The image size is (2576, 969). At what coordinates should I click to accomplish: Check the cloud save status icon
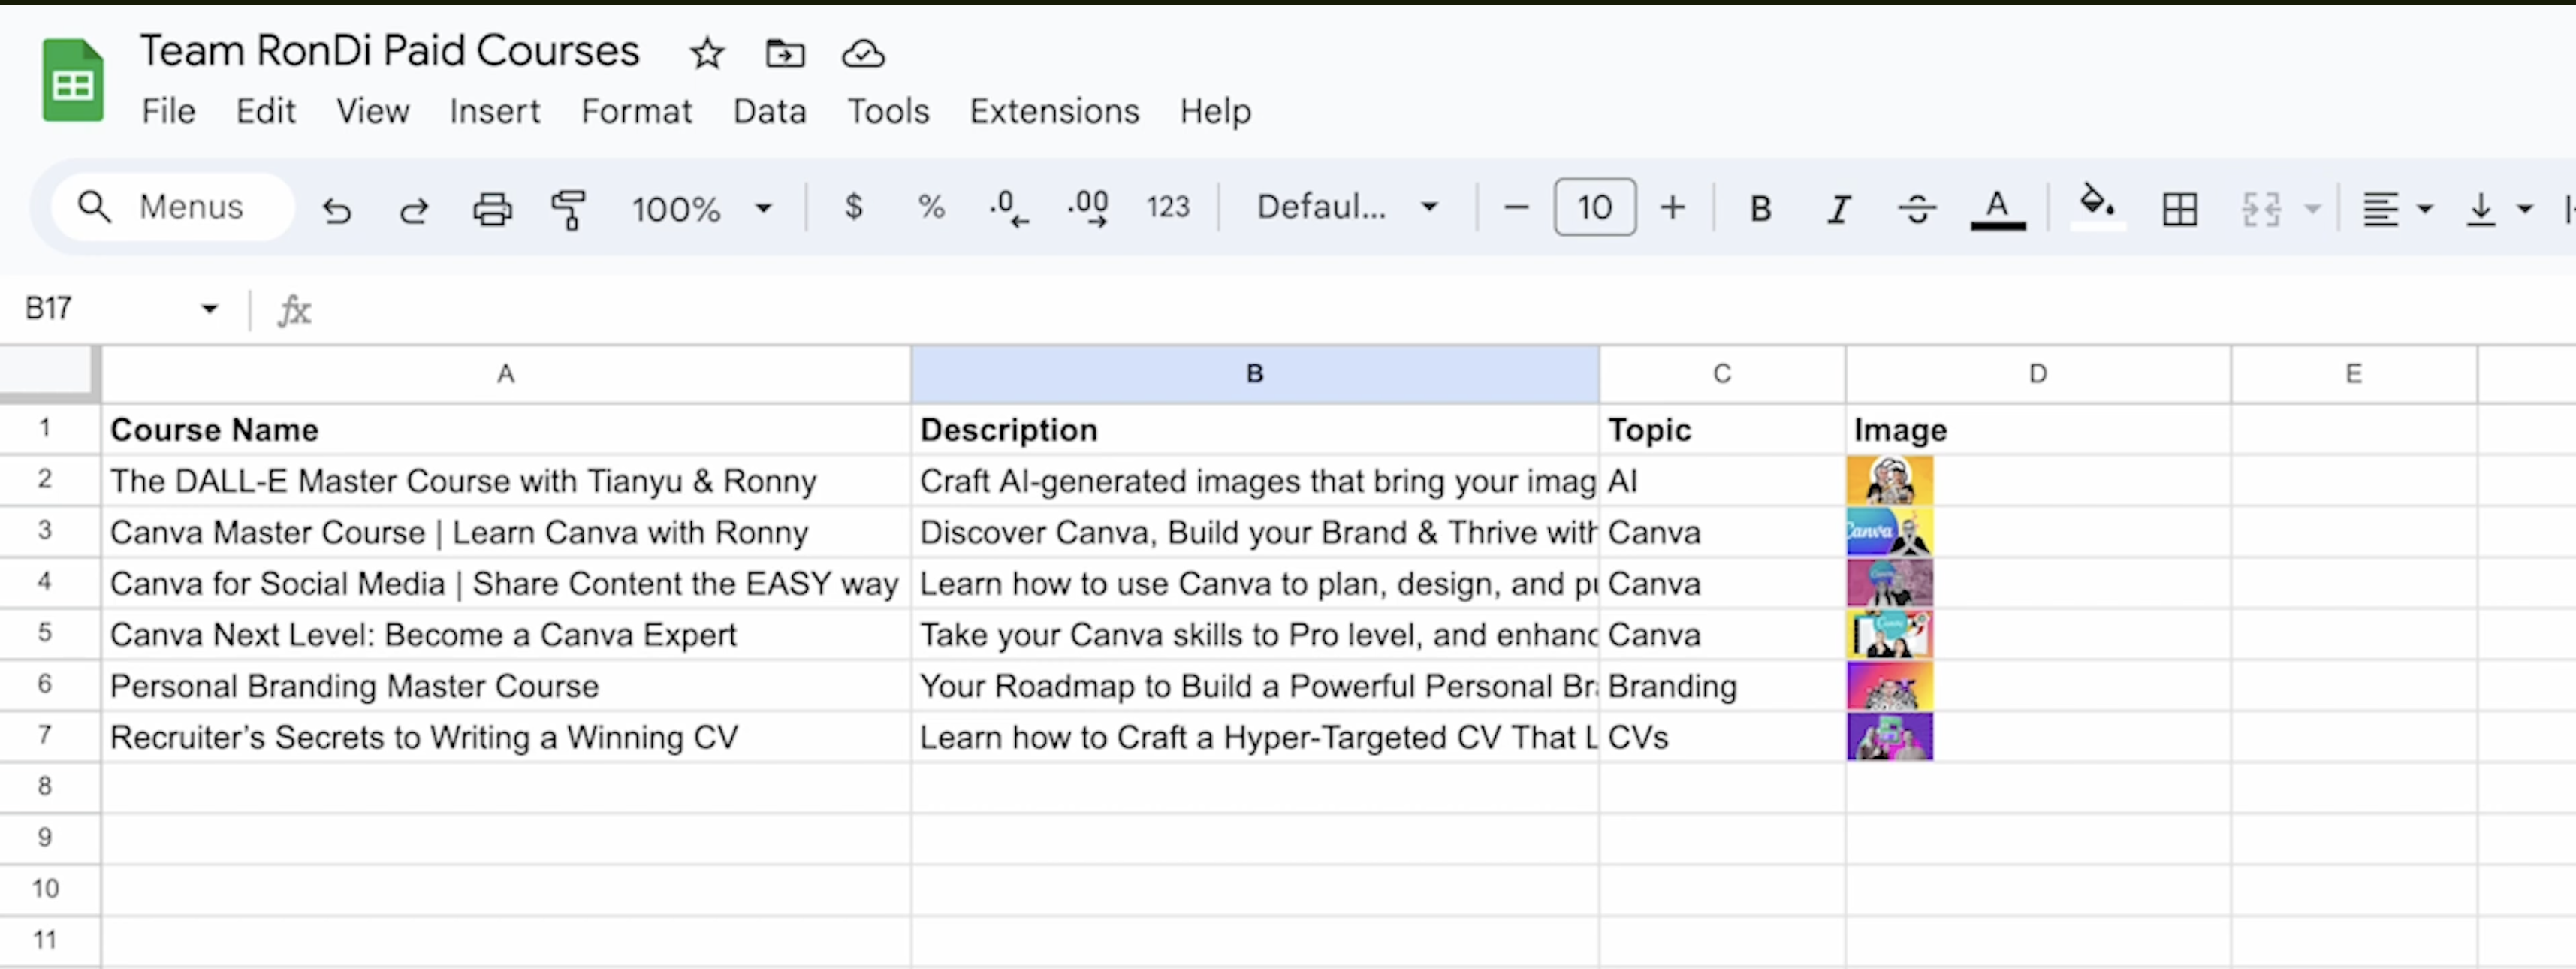pos(863,53)
